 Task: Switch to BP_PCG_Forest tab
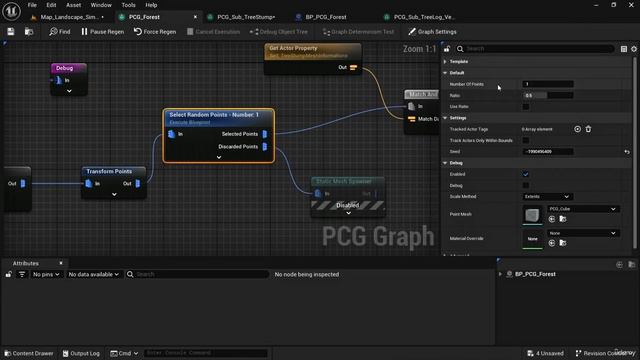click(326, 17)
